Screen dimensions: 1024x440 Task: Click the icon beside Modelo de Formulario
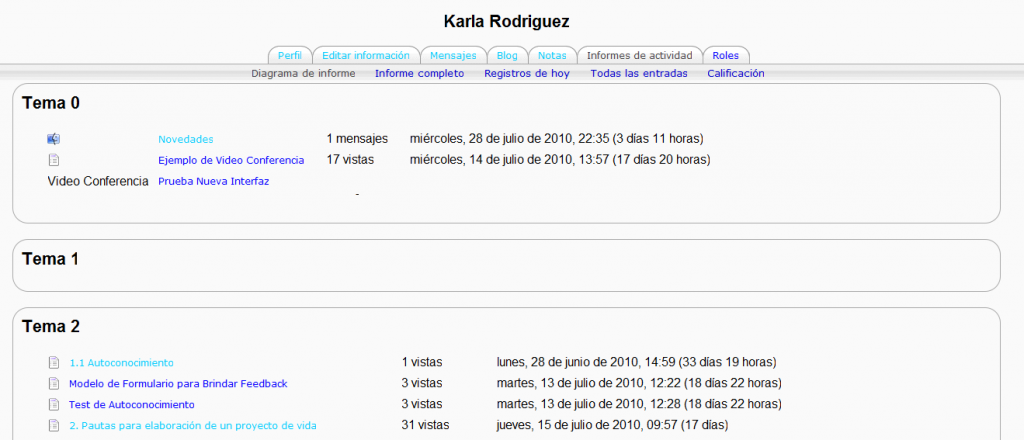pyautogui.click(x=54, y=383)
